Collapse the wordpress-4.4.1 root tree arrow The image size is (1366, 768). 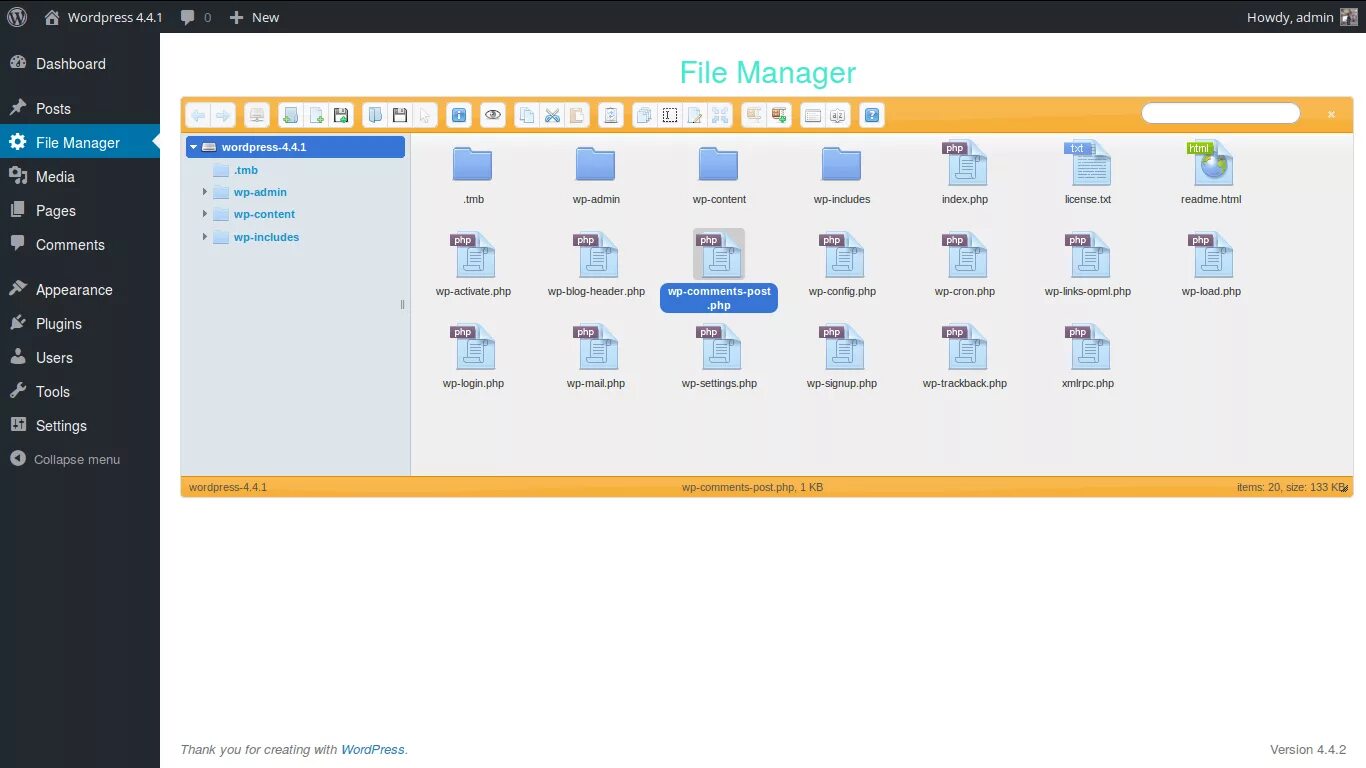(194, 147)
